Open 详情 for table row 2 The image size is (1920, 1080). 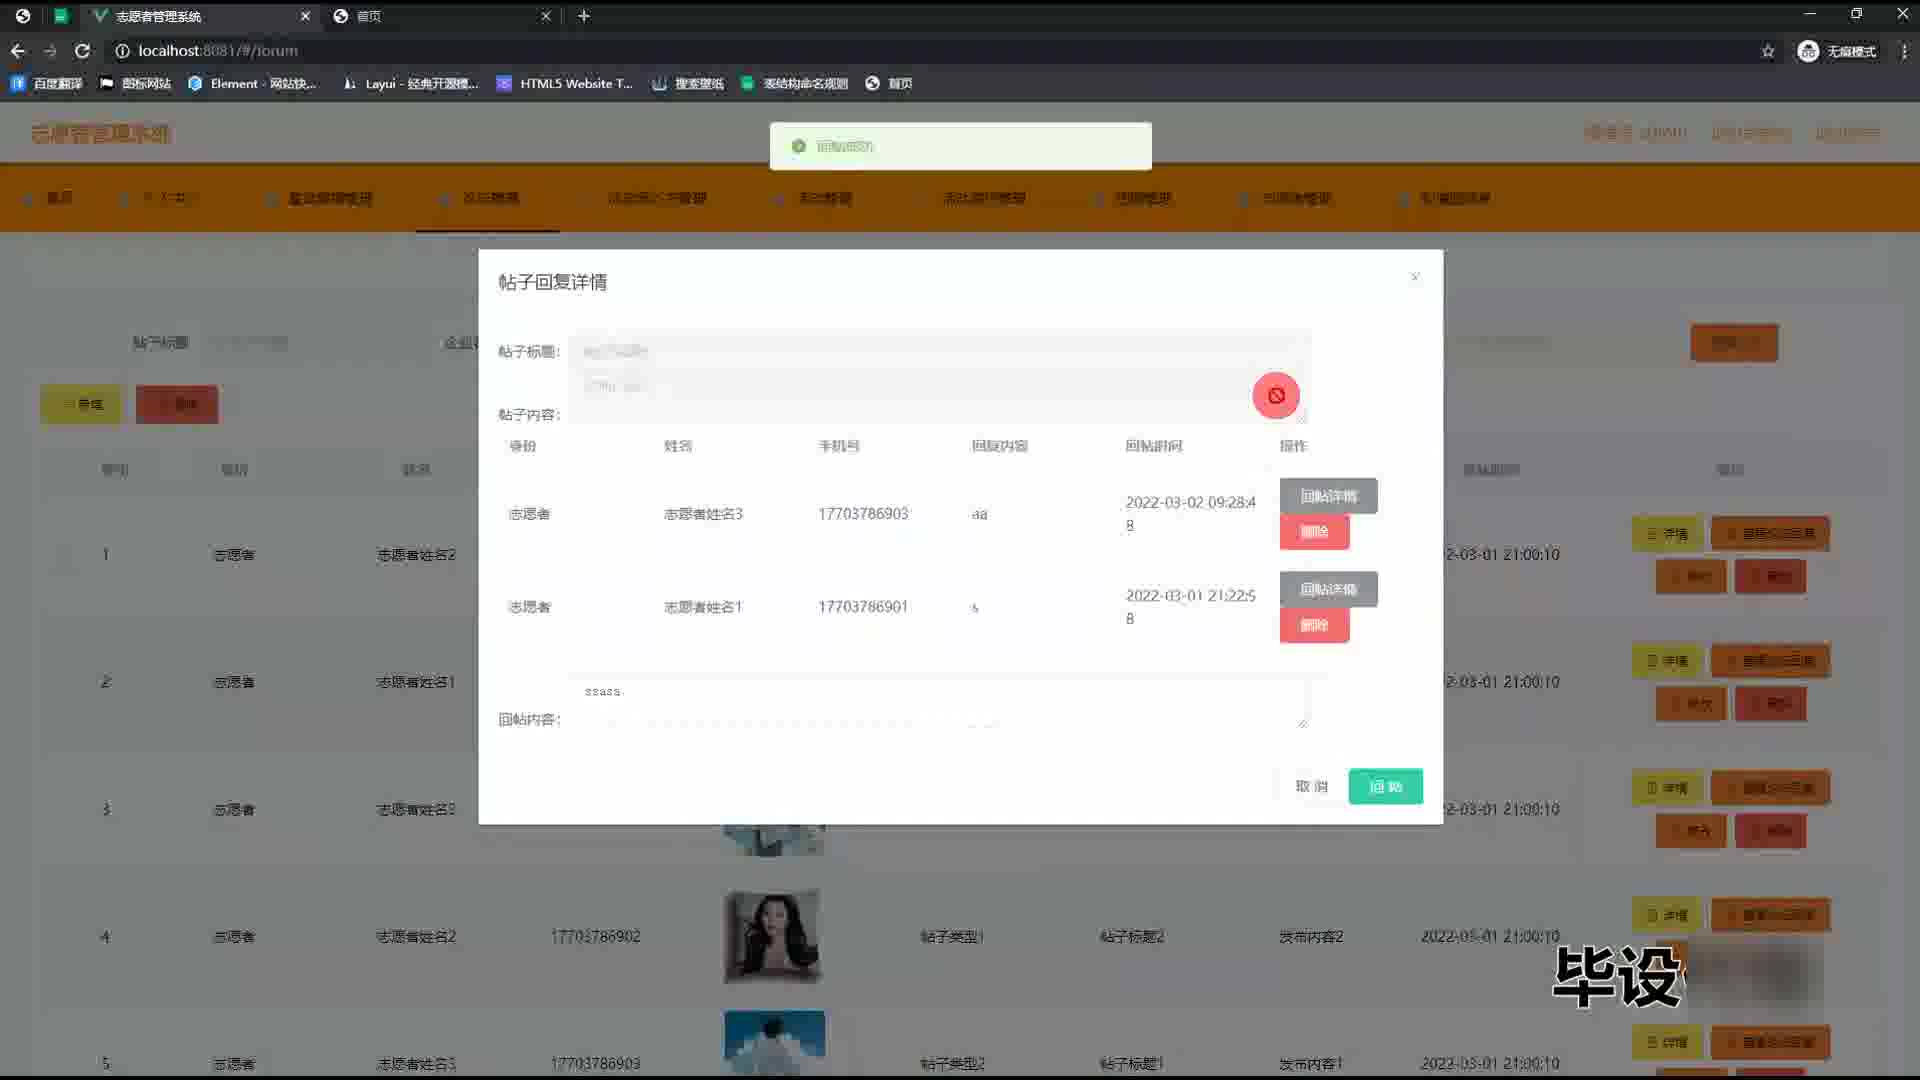(1667, 661)
